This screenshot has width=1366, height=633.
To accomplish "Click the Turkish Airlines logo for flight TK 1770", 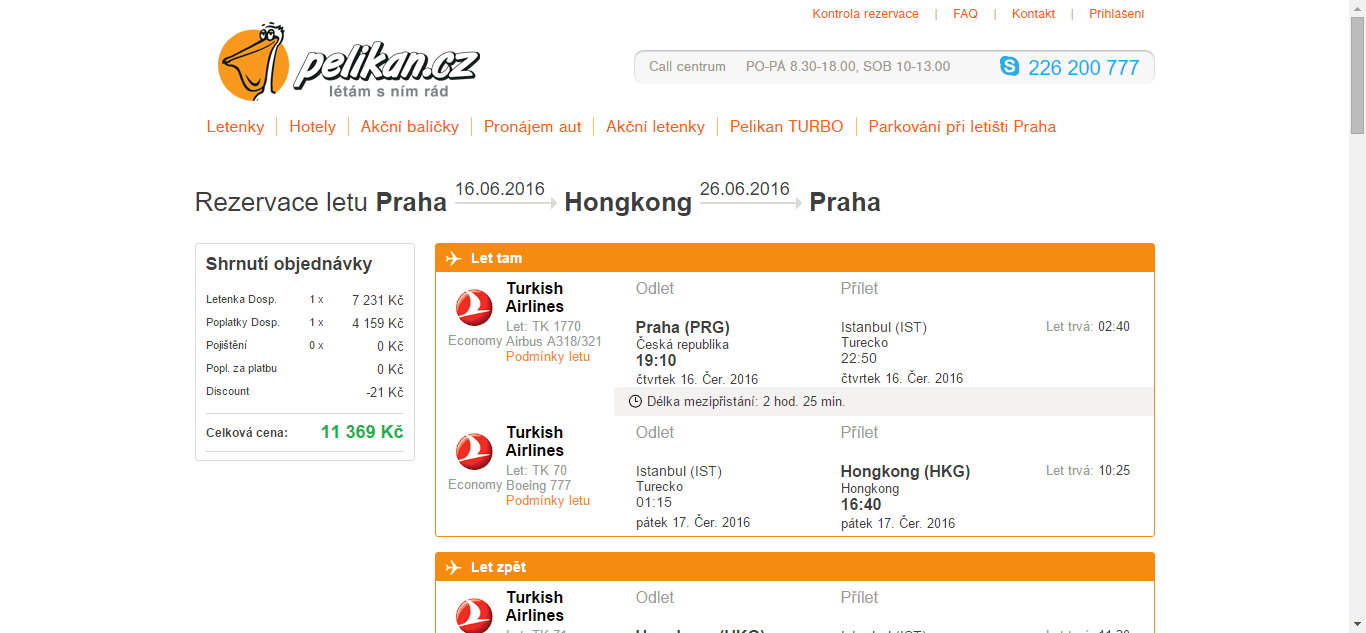I will [472, 308].
